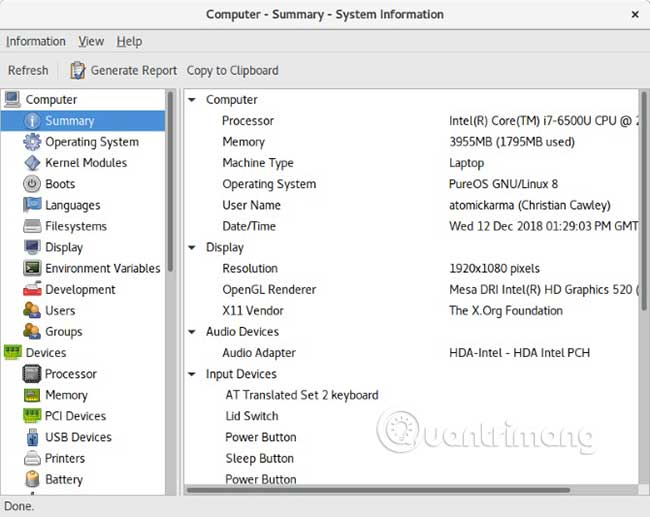Open the Information menu
The height and width of the screenshot is (517, 650).
click(36, 41)
